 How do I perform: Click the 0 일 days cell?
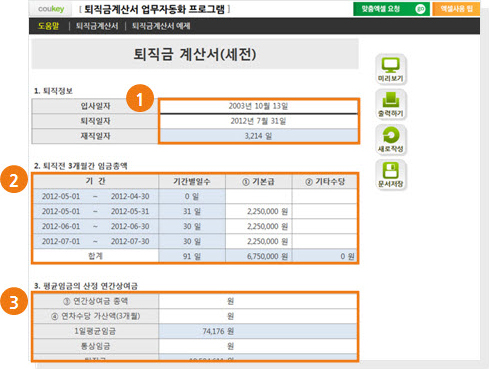(192, 196)
